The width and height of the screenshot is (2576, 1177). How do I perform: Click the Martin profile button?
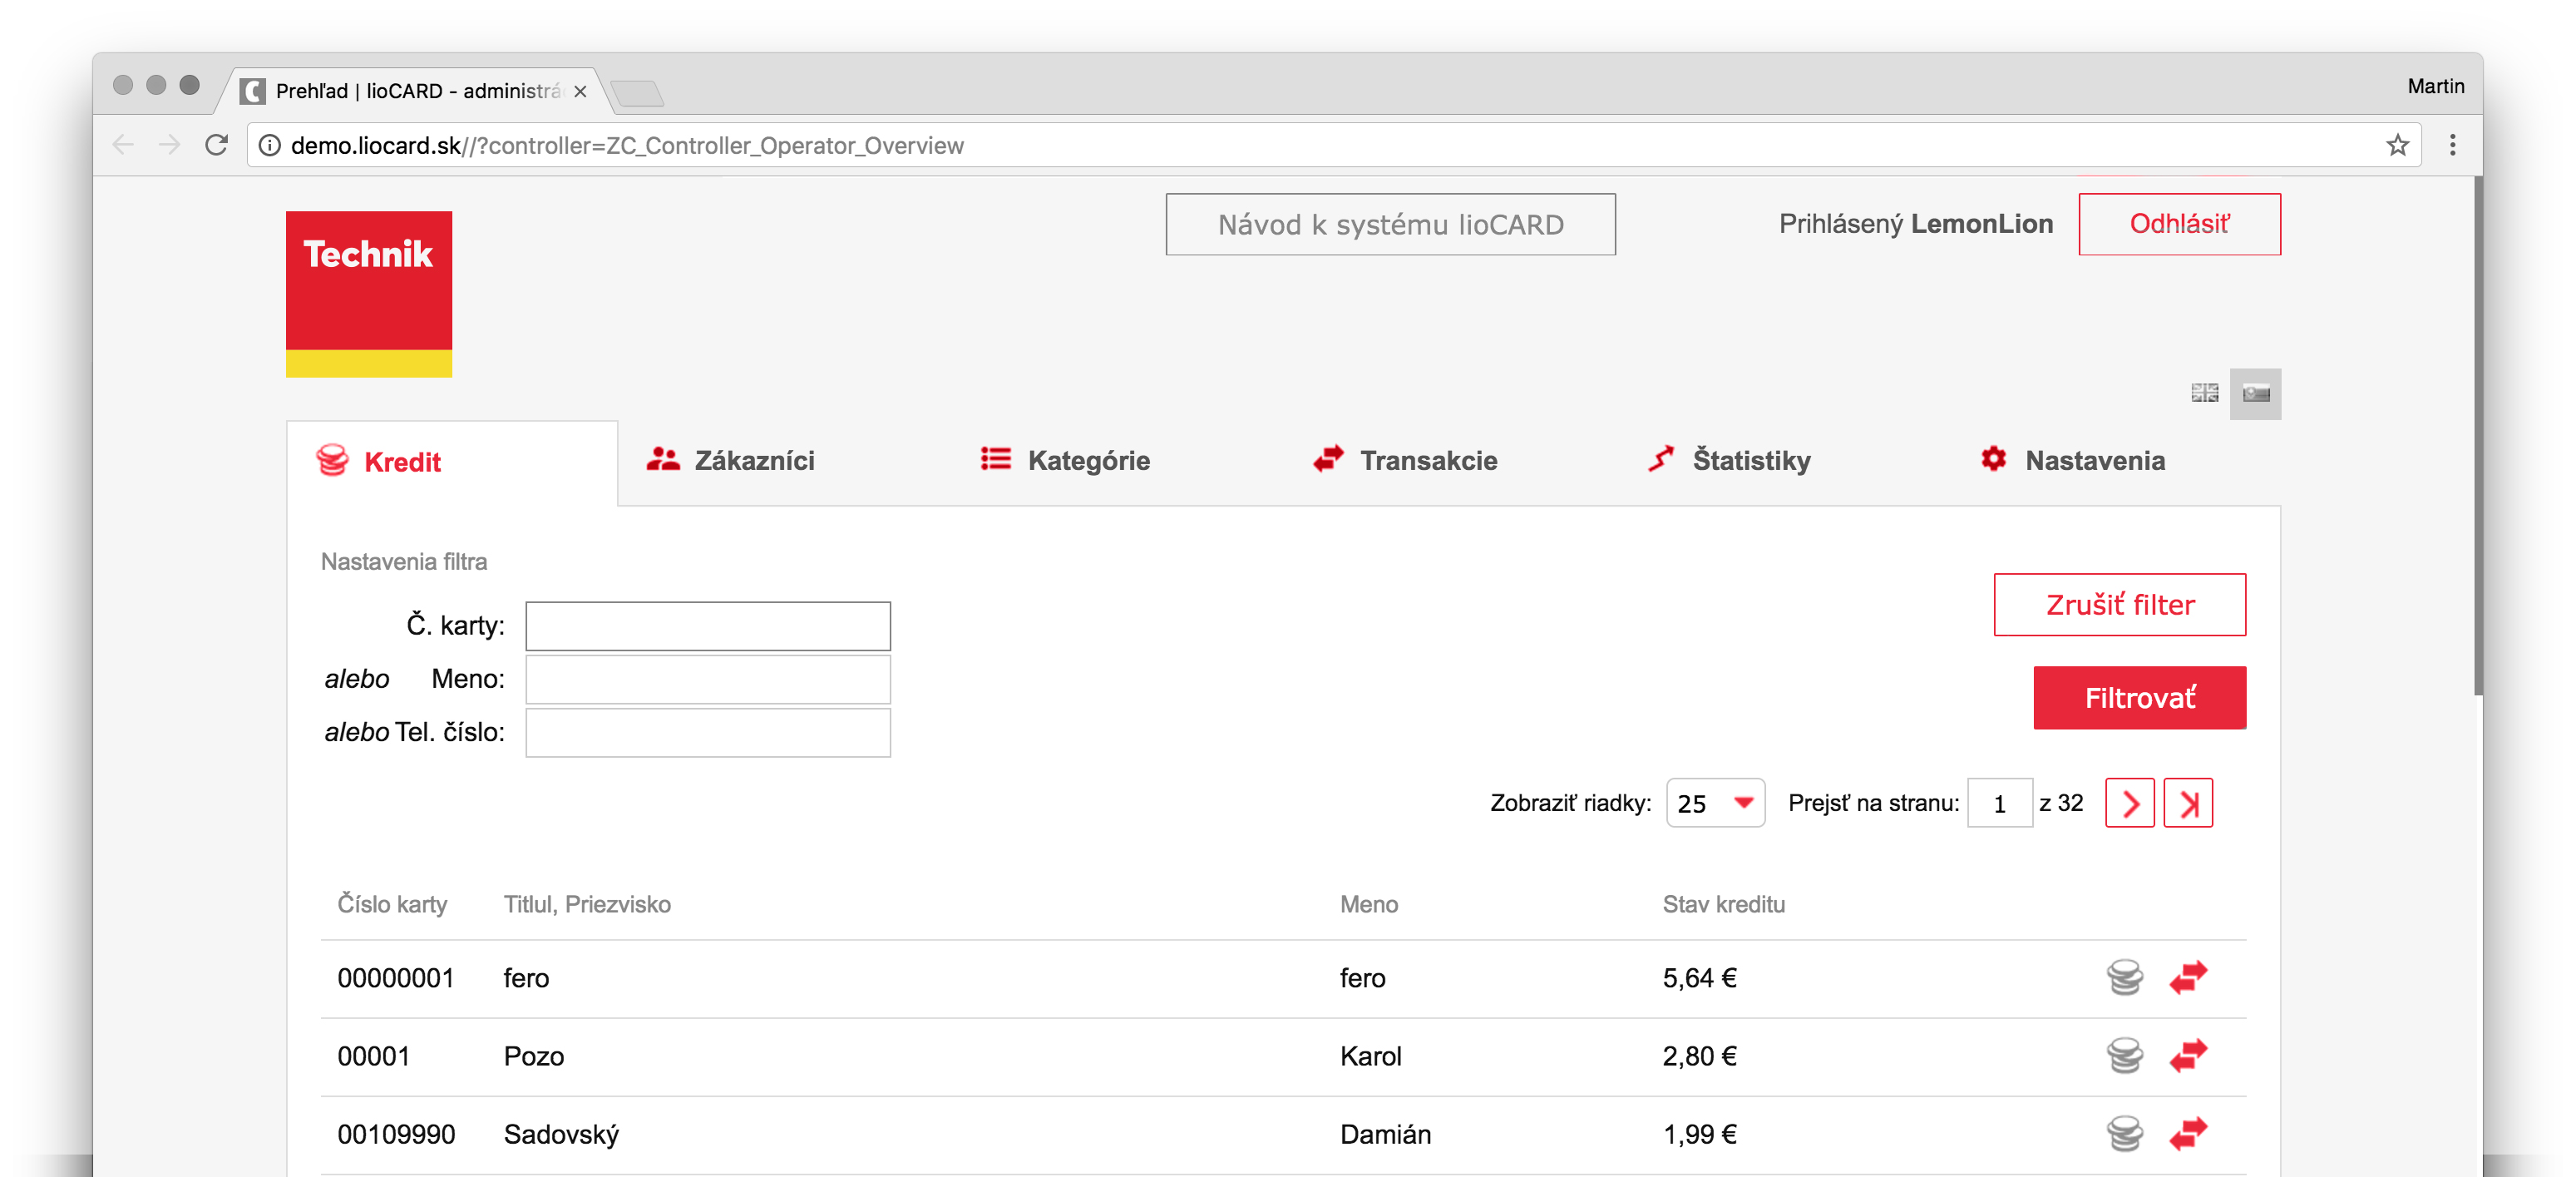pos(2435,86)
